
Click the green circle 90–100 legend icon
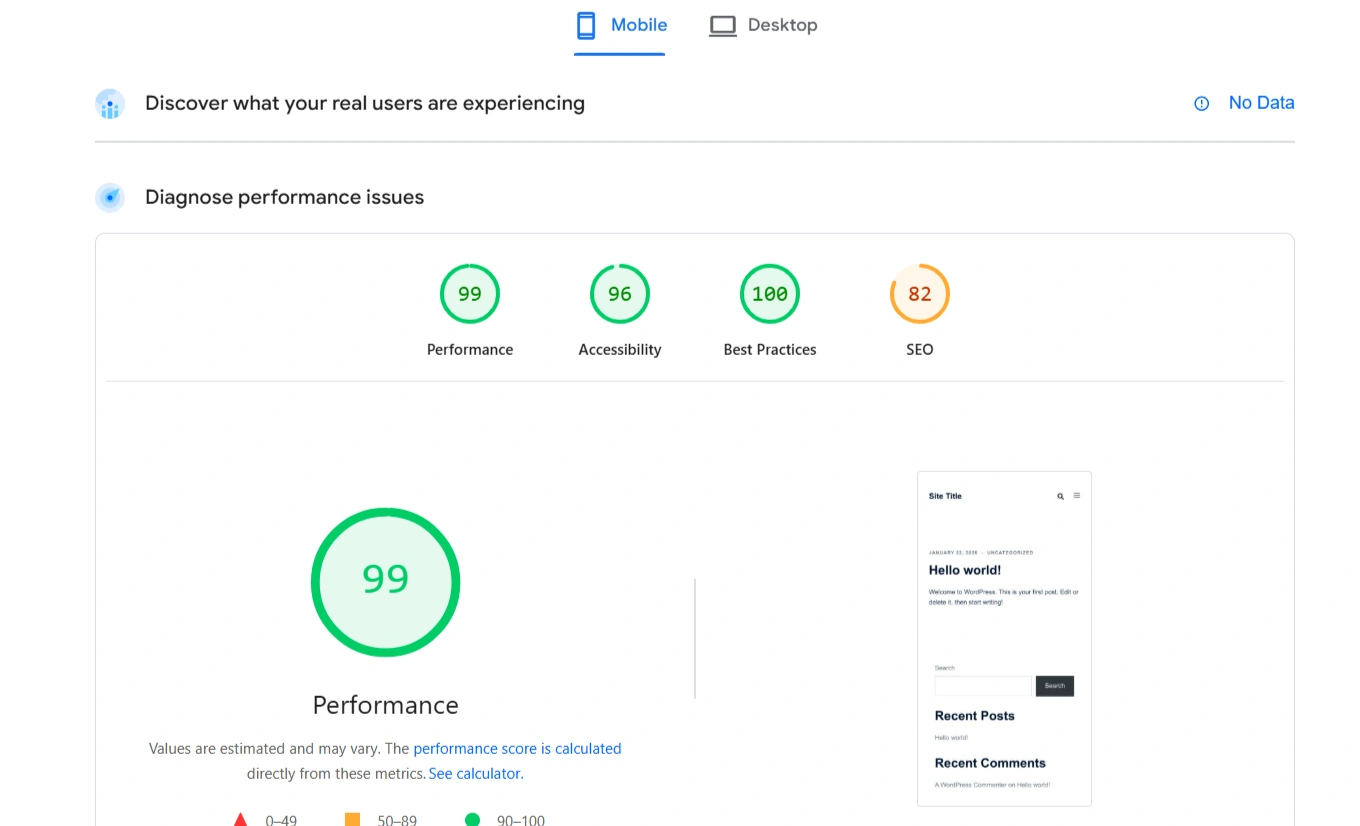pos(472,820)
